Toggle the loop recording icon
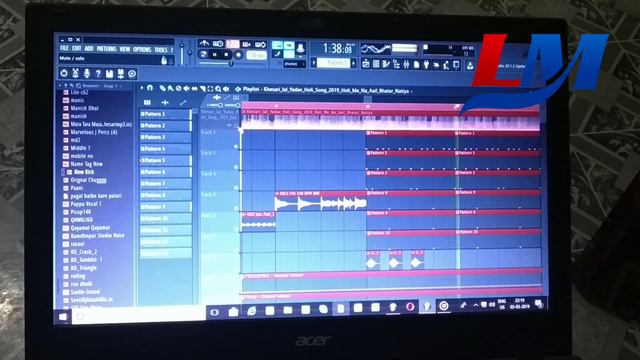 tap(260, 44)
